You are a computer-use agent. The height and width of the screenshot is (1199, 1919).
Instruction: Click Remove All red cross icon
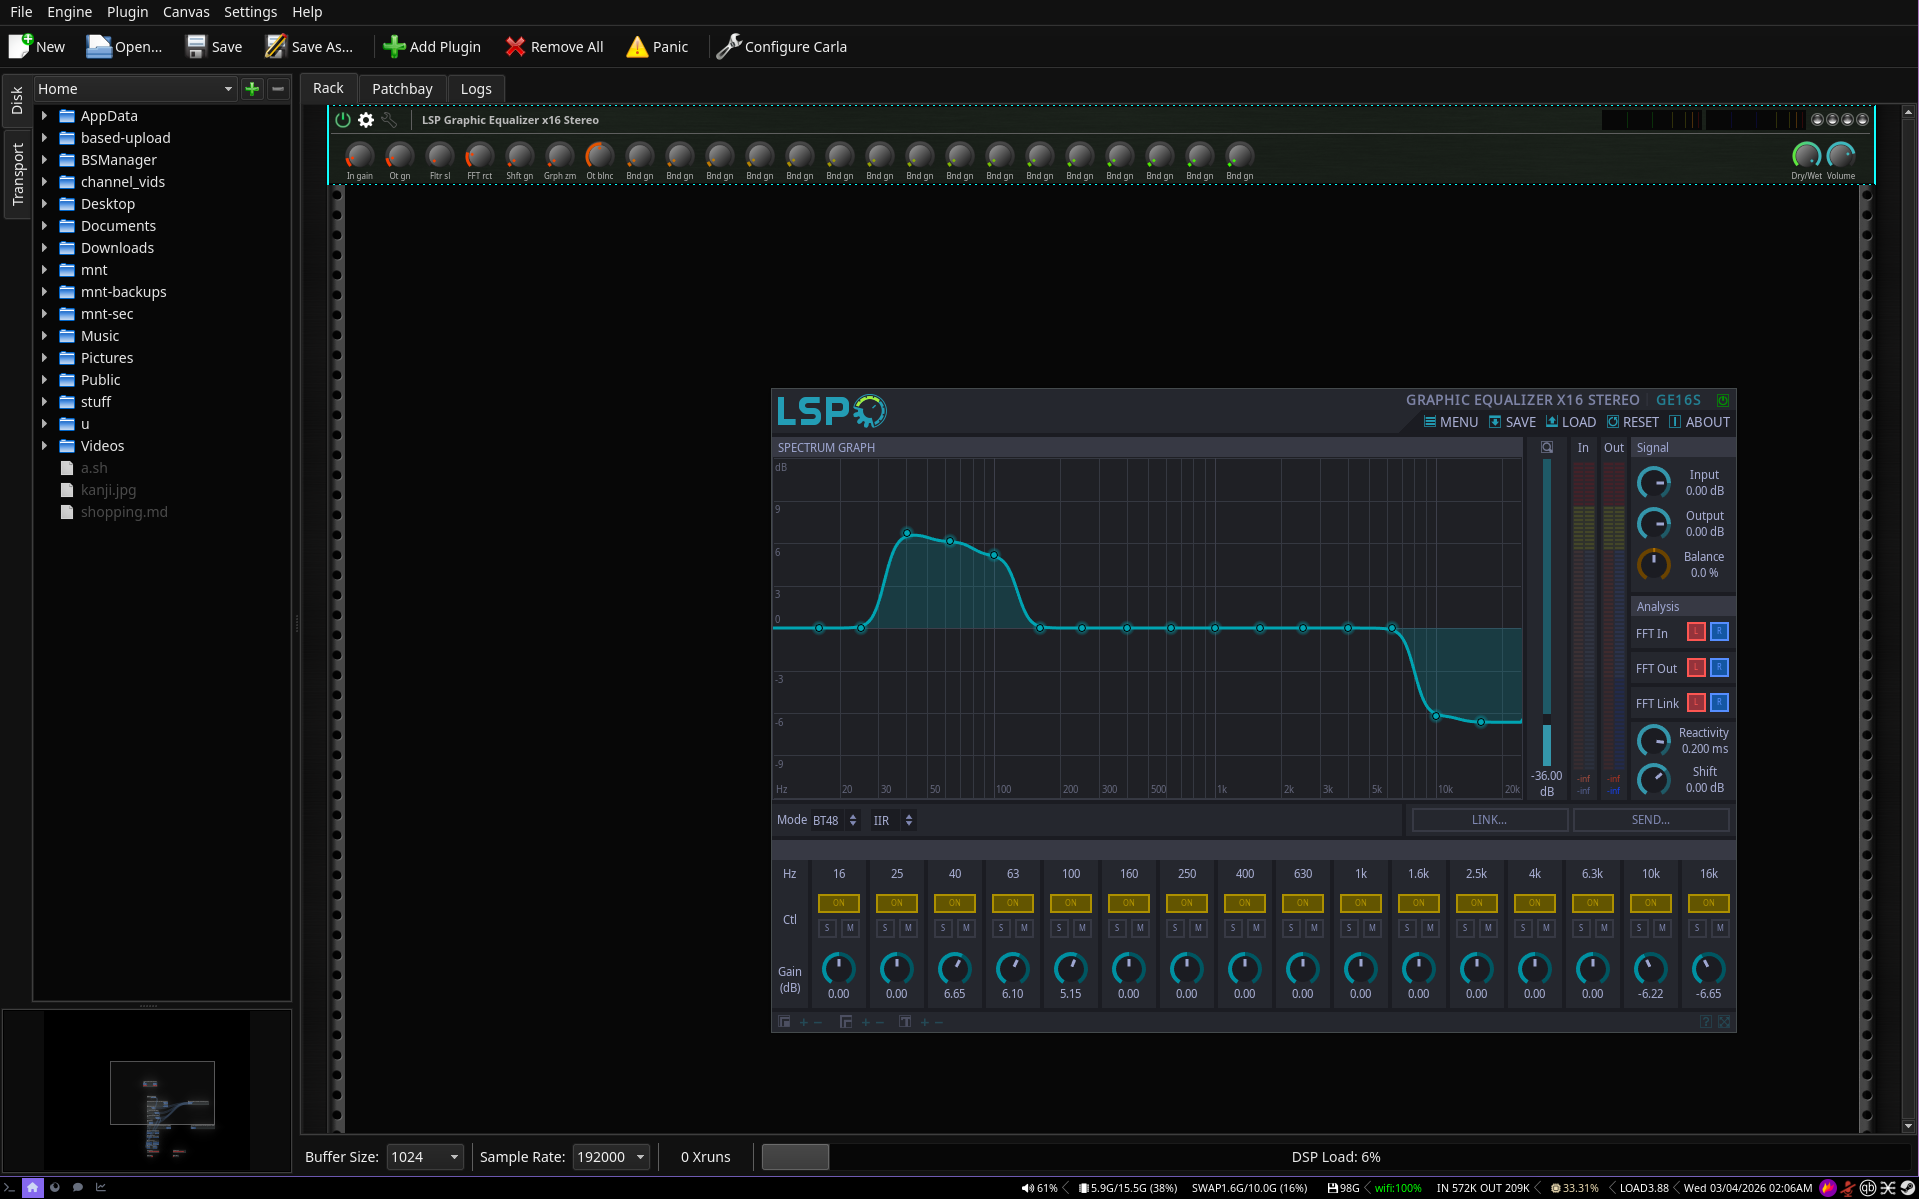click(x=515, y=47)
